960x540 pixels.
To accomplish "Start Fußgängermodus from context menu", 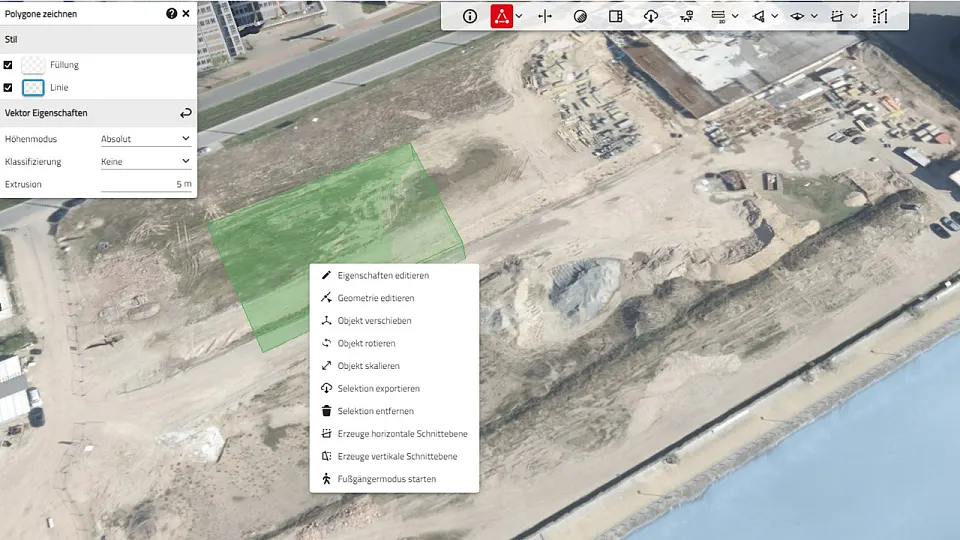I will tap(386, 479).
